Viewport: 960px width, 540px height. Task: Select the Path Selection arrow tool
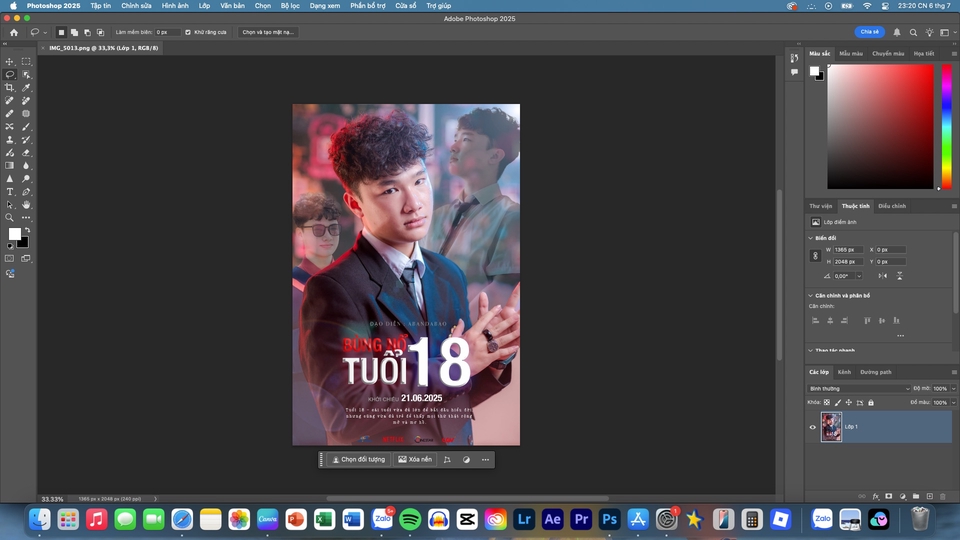click(10, 205)
